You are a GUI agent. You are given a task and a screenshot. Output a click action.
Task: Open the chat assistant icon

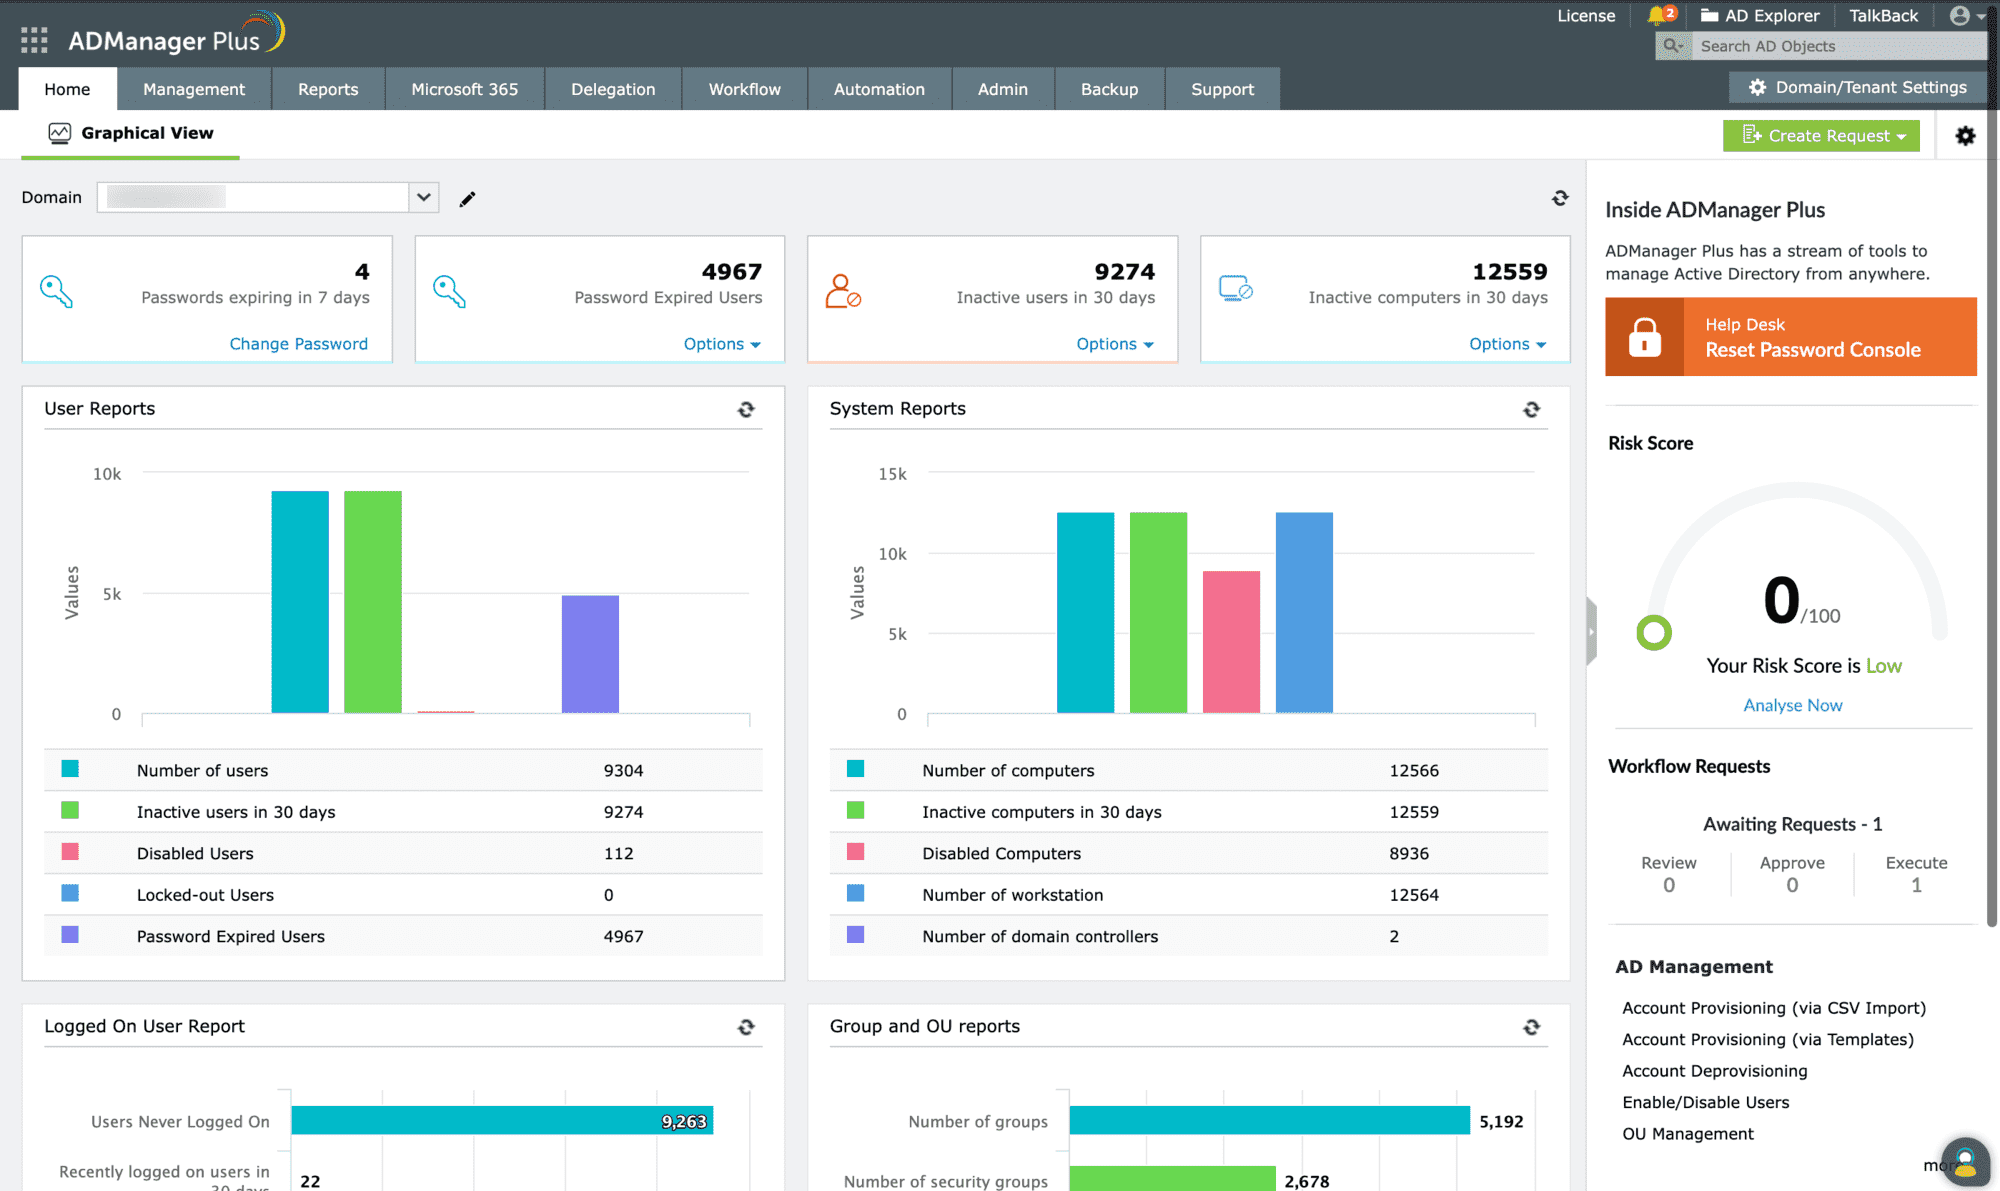pyautogui.click(x=1965, y=1162)
